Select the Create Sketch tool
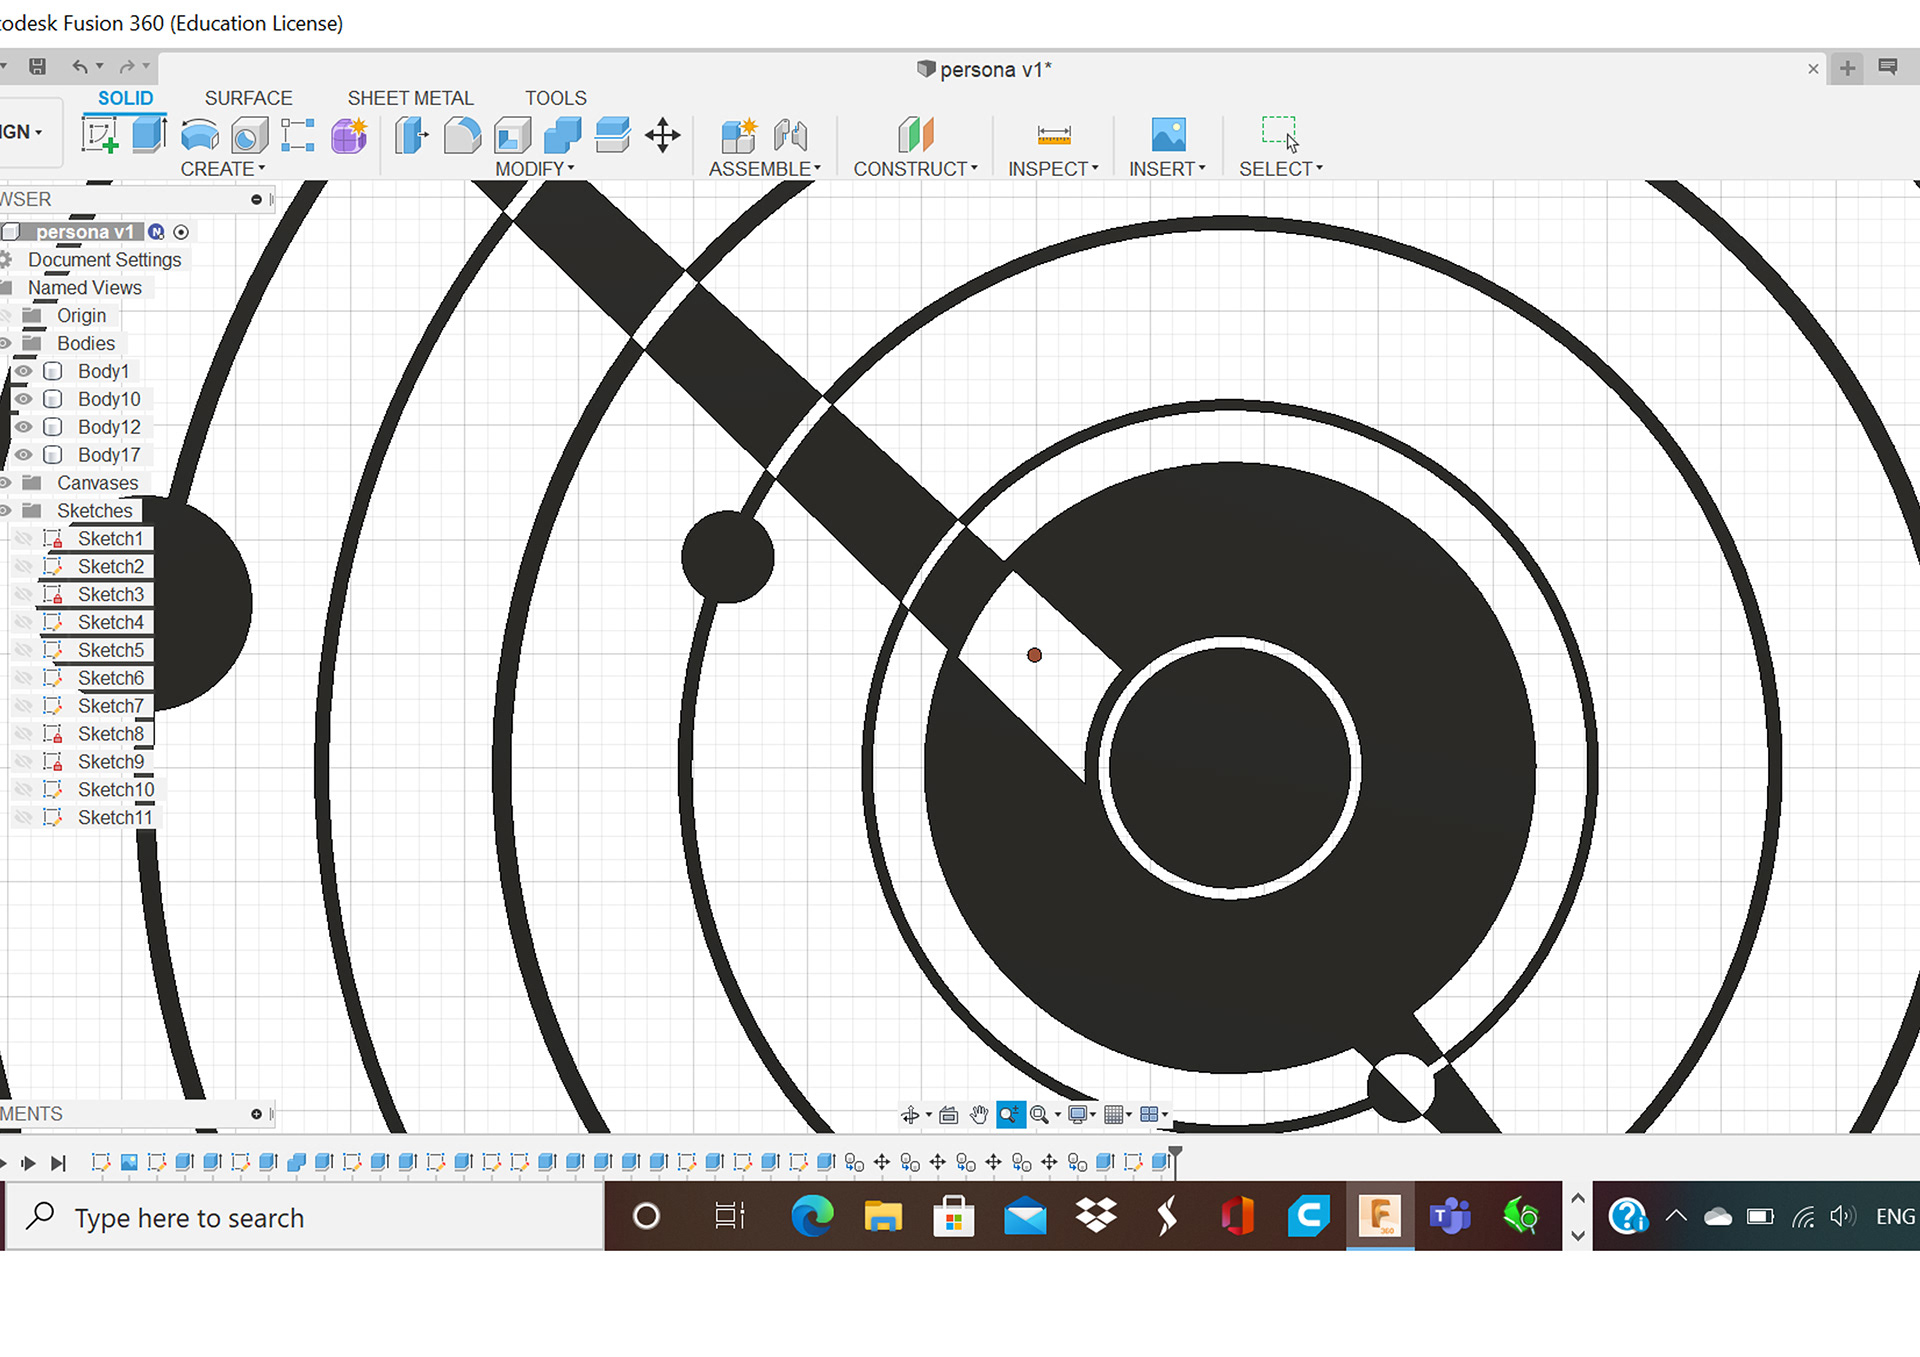 99,134
